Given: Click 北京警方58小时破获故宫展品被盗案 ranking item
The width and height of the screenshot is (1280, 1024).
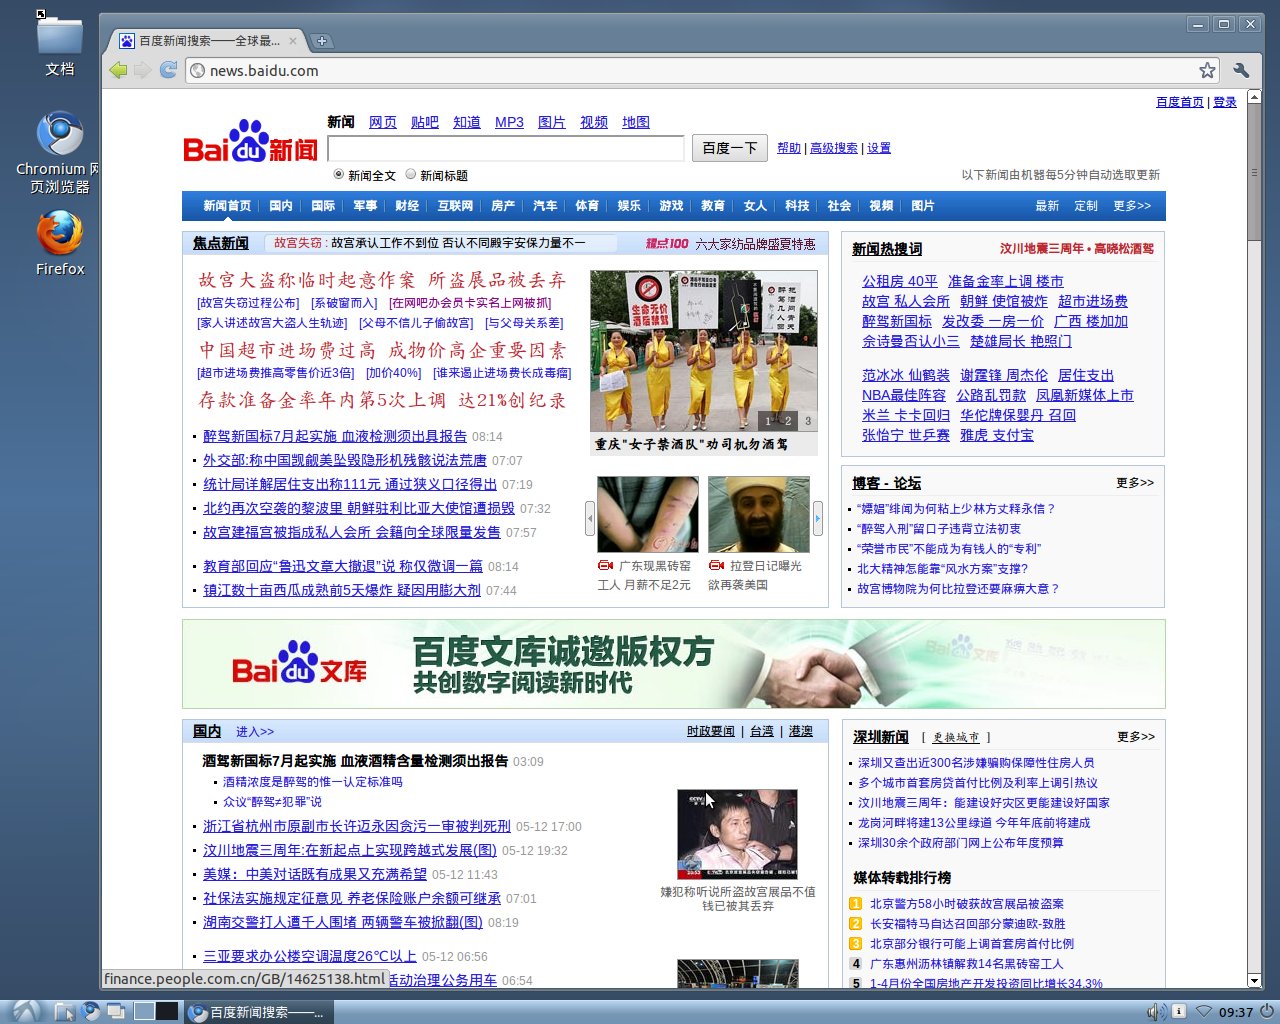Looking at the screenshot, I should [967, 904].
